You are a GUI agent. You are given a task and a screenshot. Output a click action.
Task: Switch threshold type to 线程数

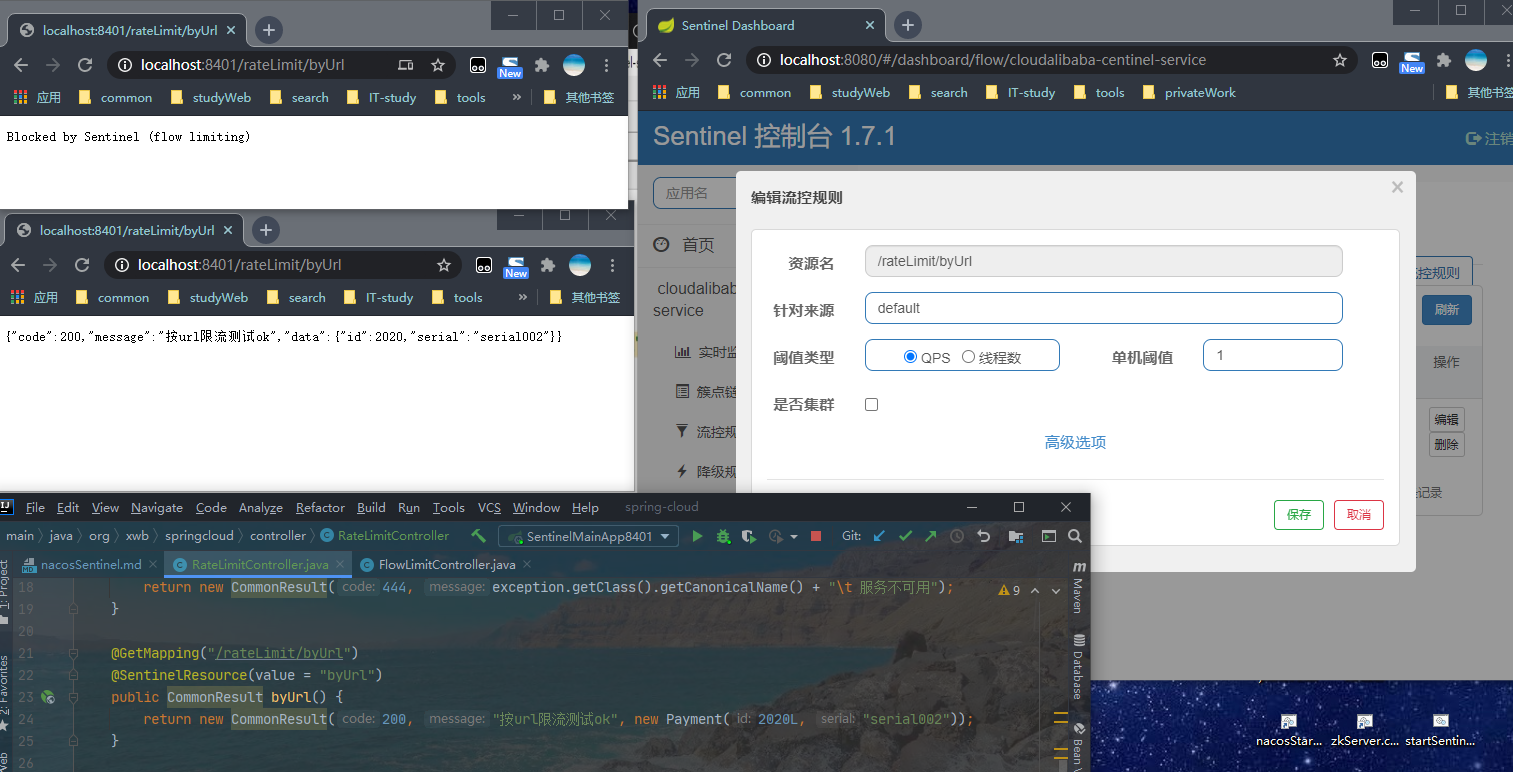point(967,355)
